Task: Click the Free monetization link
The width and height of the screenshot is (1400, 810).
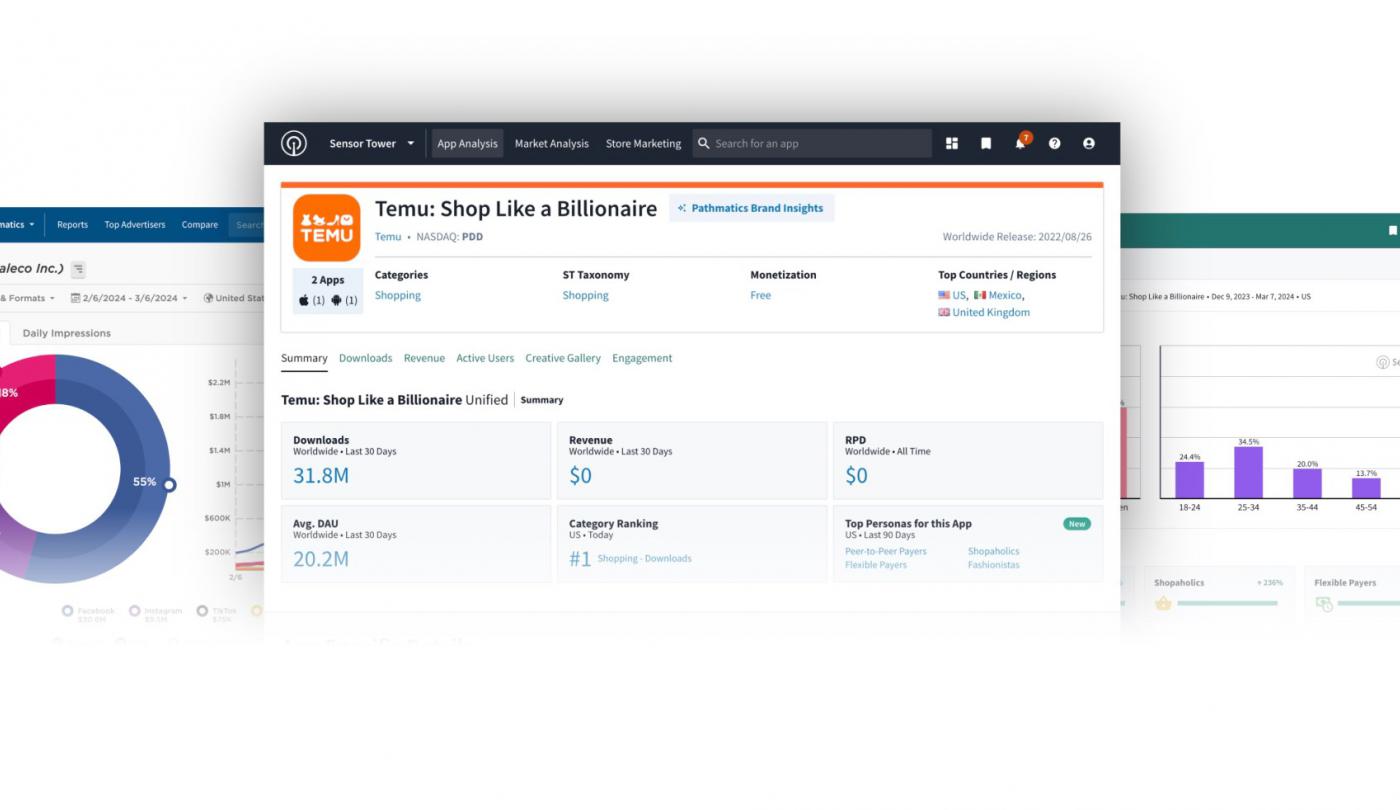Action: tap(761, 295)
